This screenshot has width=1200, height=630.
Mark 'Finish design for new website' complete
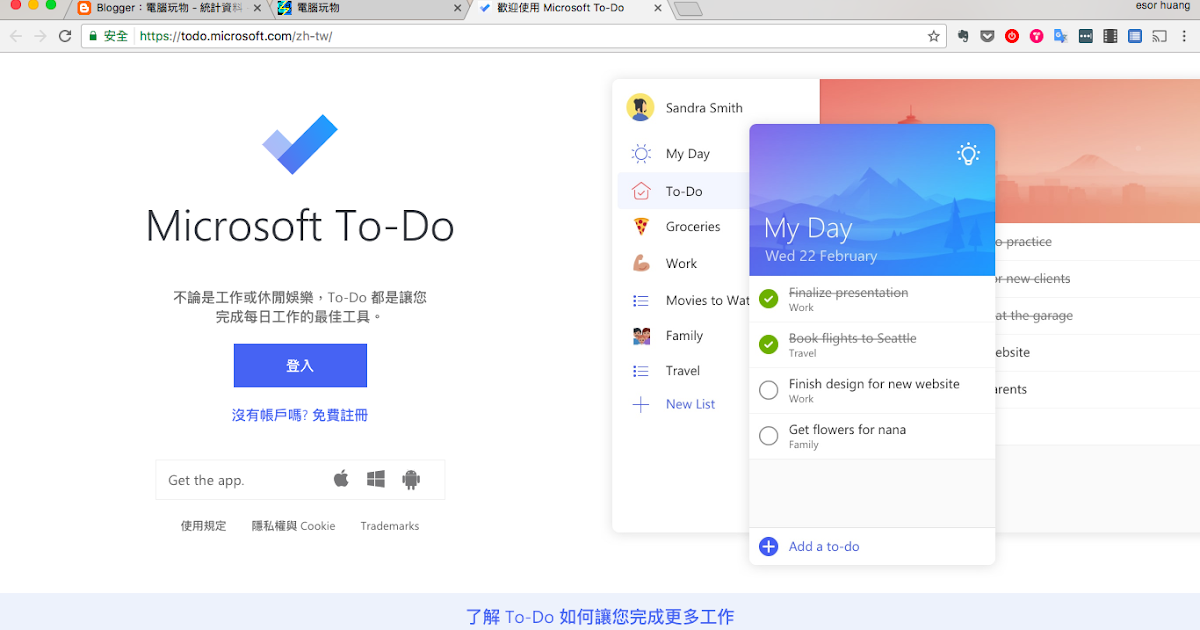768,390
